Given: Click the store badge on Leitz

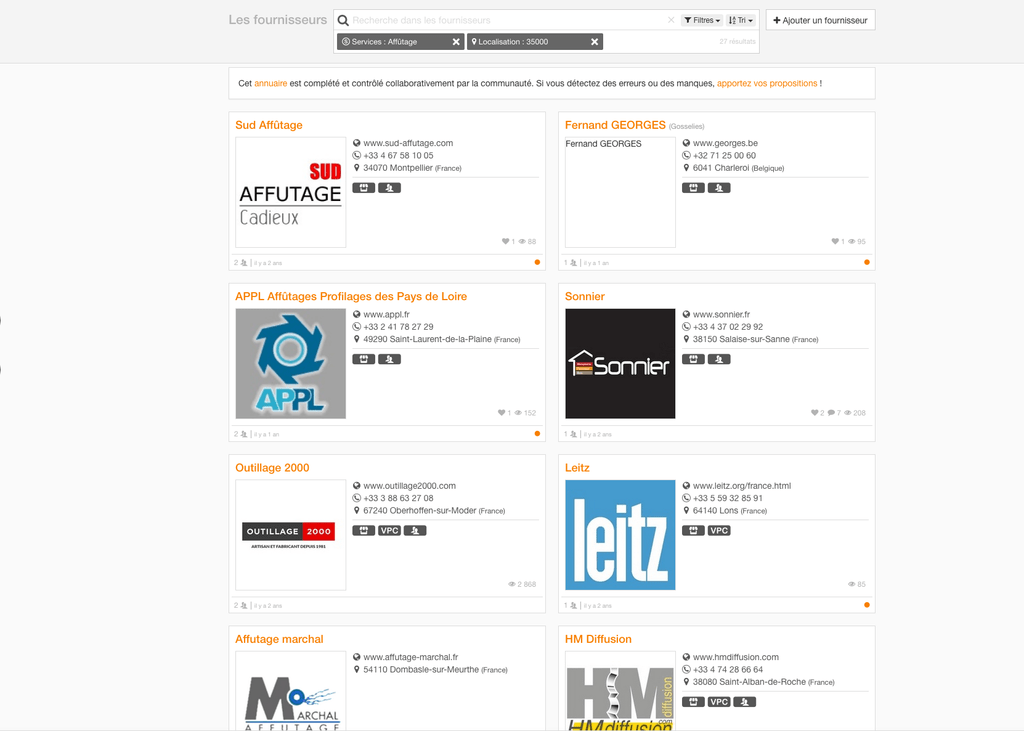Looking at the screenshot, I should tap(694, 530).
